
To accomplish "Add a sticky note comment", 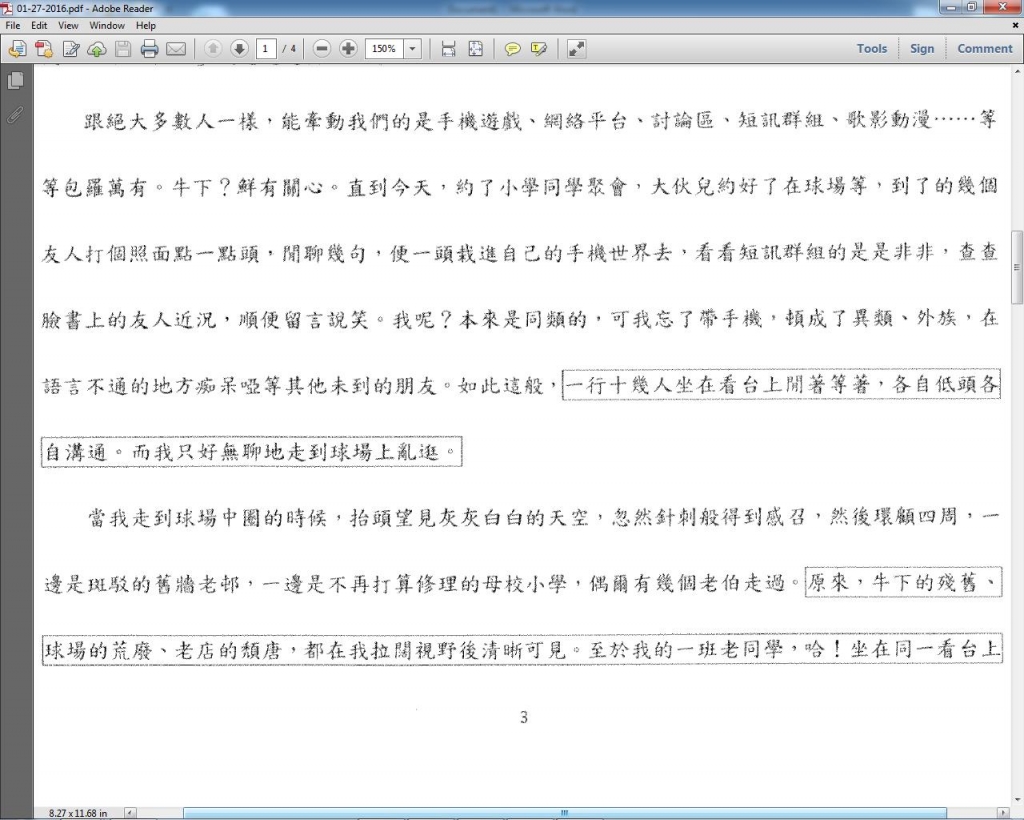I will point(513,49).
